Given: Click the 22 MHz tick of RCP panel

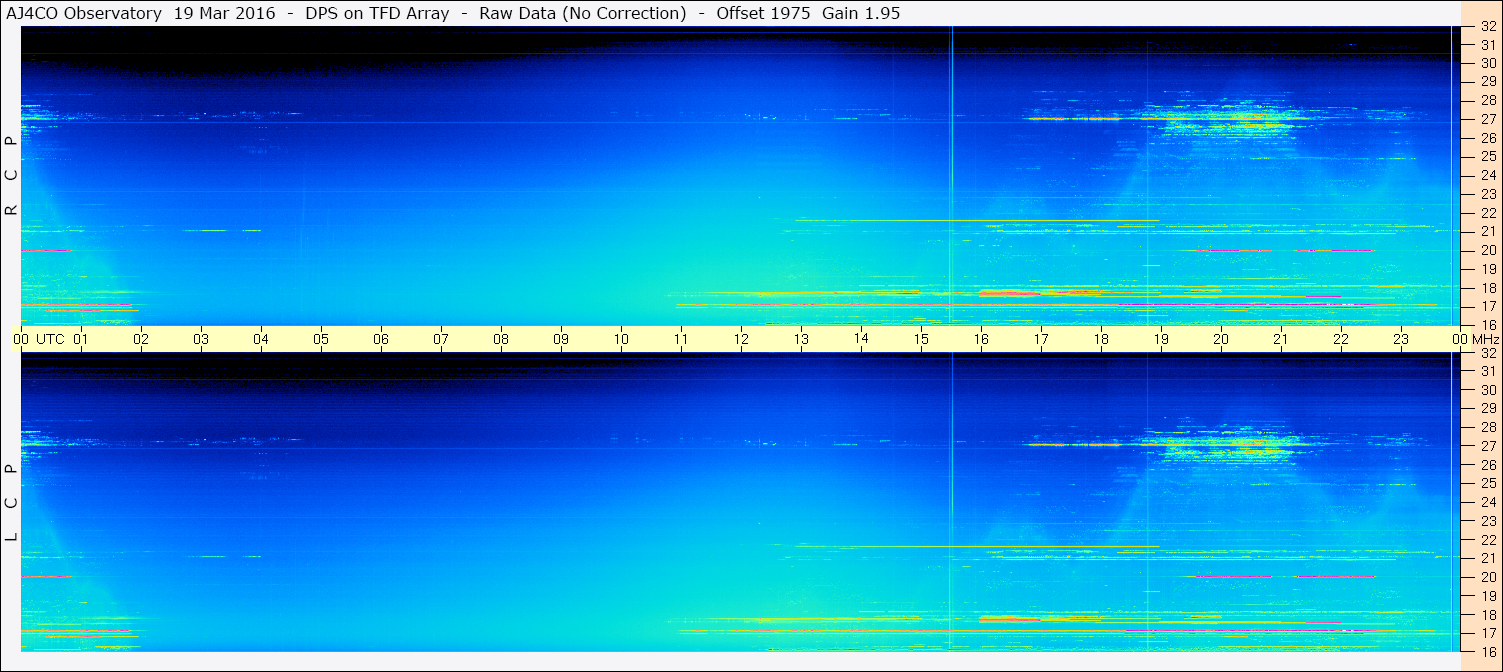Looking at the screenshot, I should pos(1488,213).
